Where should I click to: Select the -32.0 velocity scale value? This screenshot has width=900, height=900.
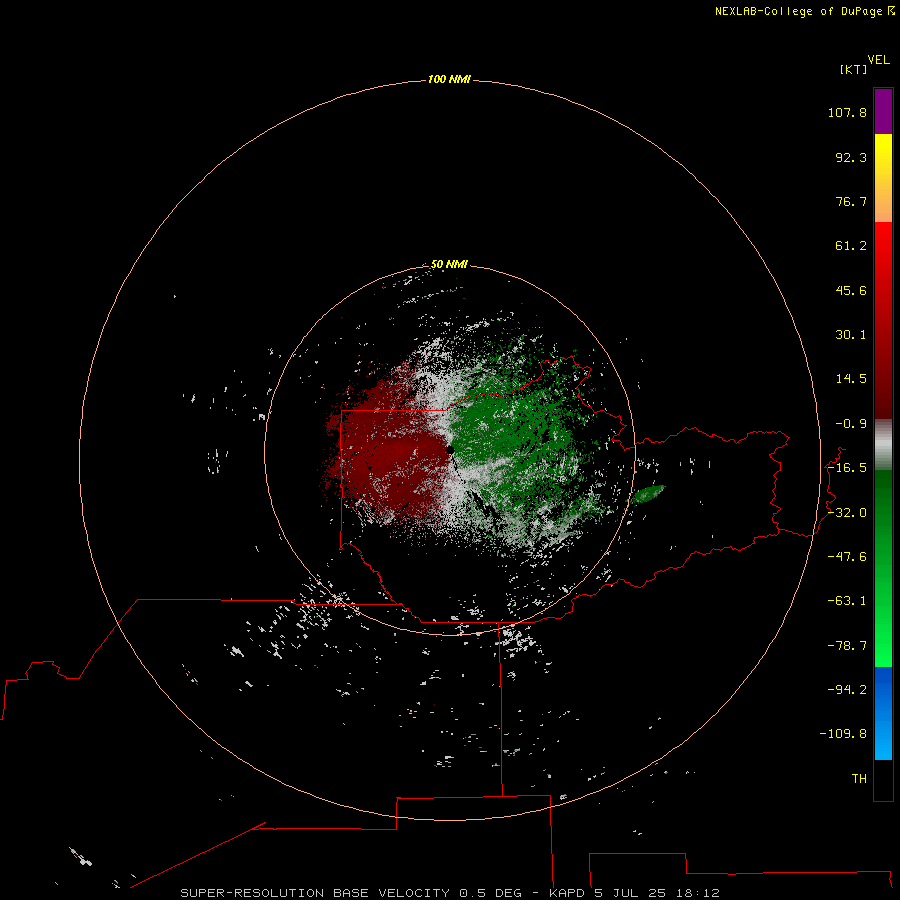[x=847, y=513]
